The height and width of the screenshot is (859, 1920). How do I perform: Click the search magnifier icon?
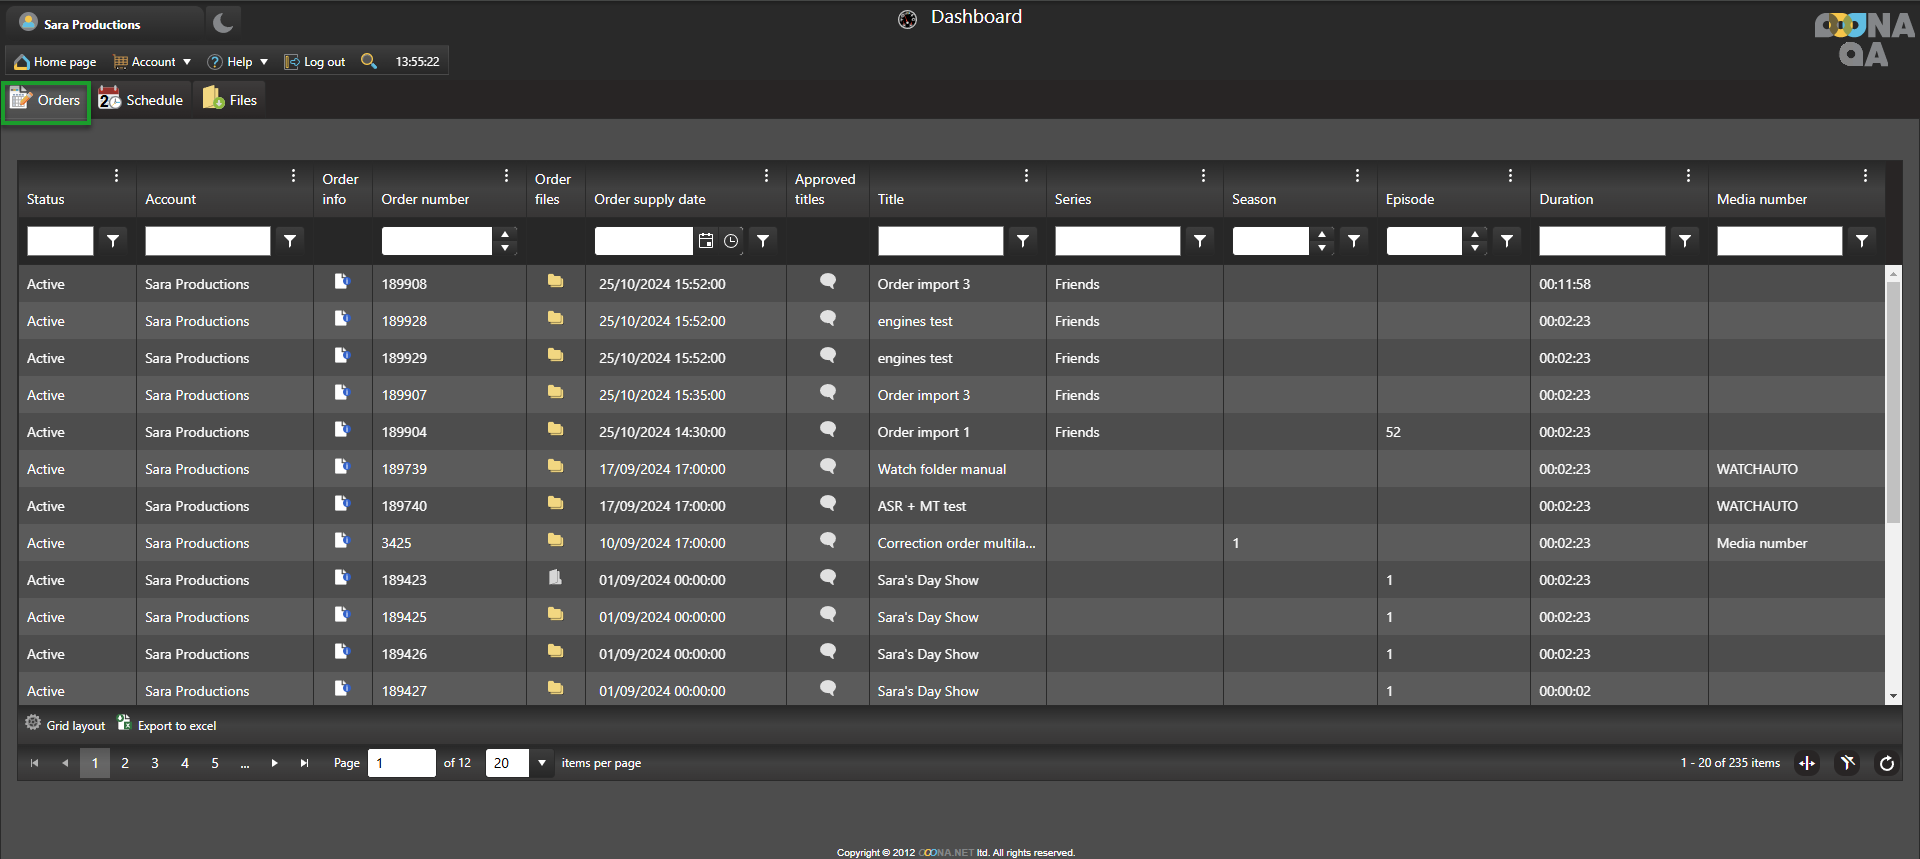[x=369, y=61]
